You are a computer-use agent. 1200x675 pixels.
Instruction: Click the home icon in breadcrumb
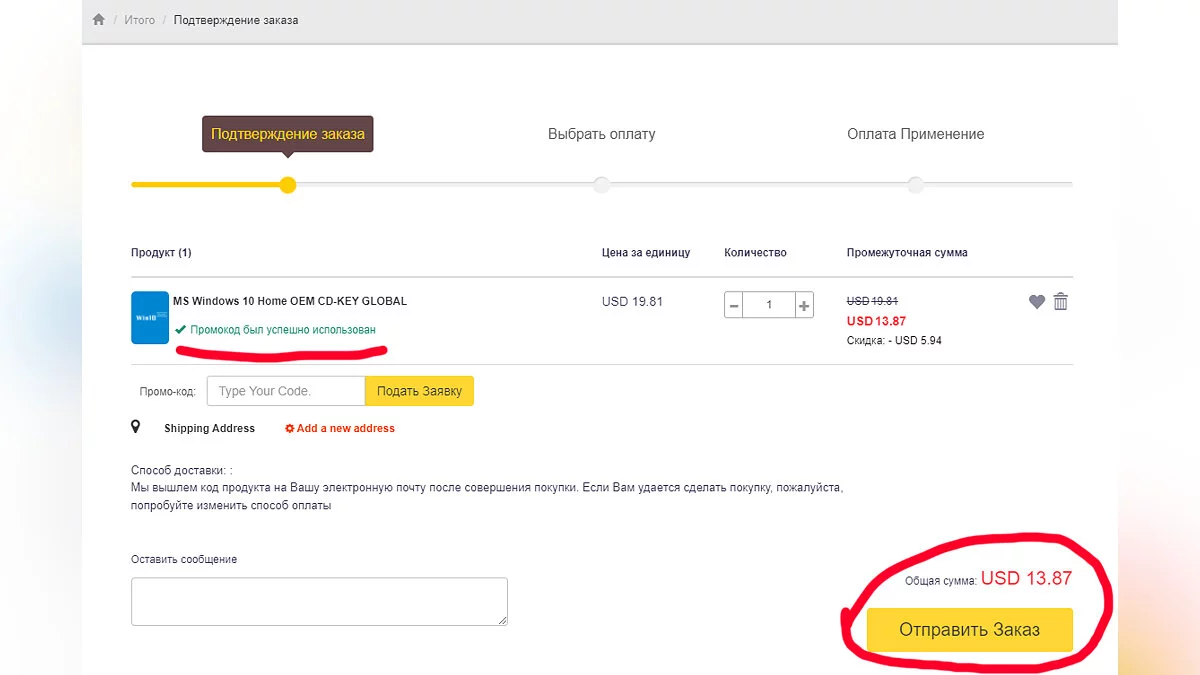click(x=98, y=20)
